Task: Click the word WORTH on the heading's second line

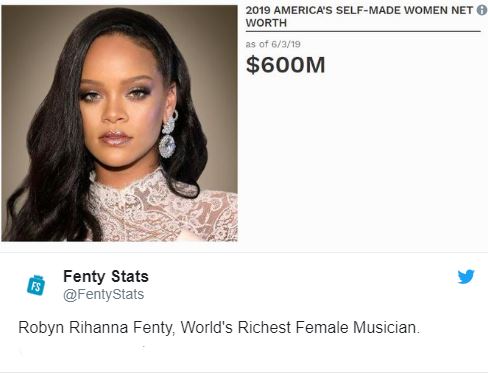Action: [x=266, y=23]
